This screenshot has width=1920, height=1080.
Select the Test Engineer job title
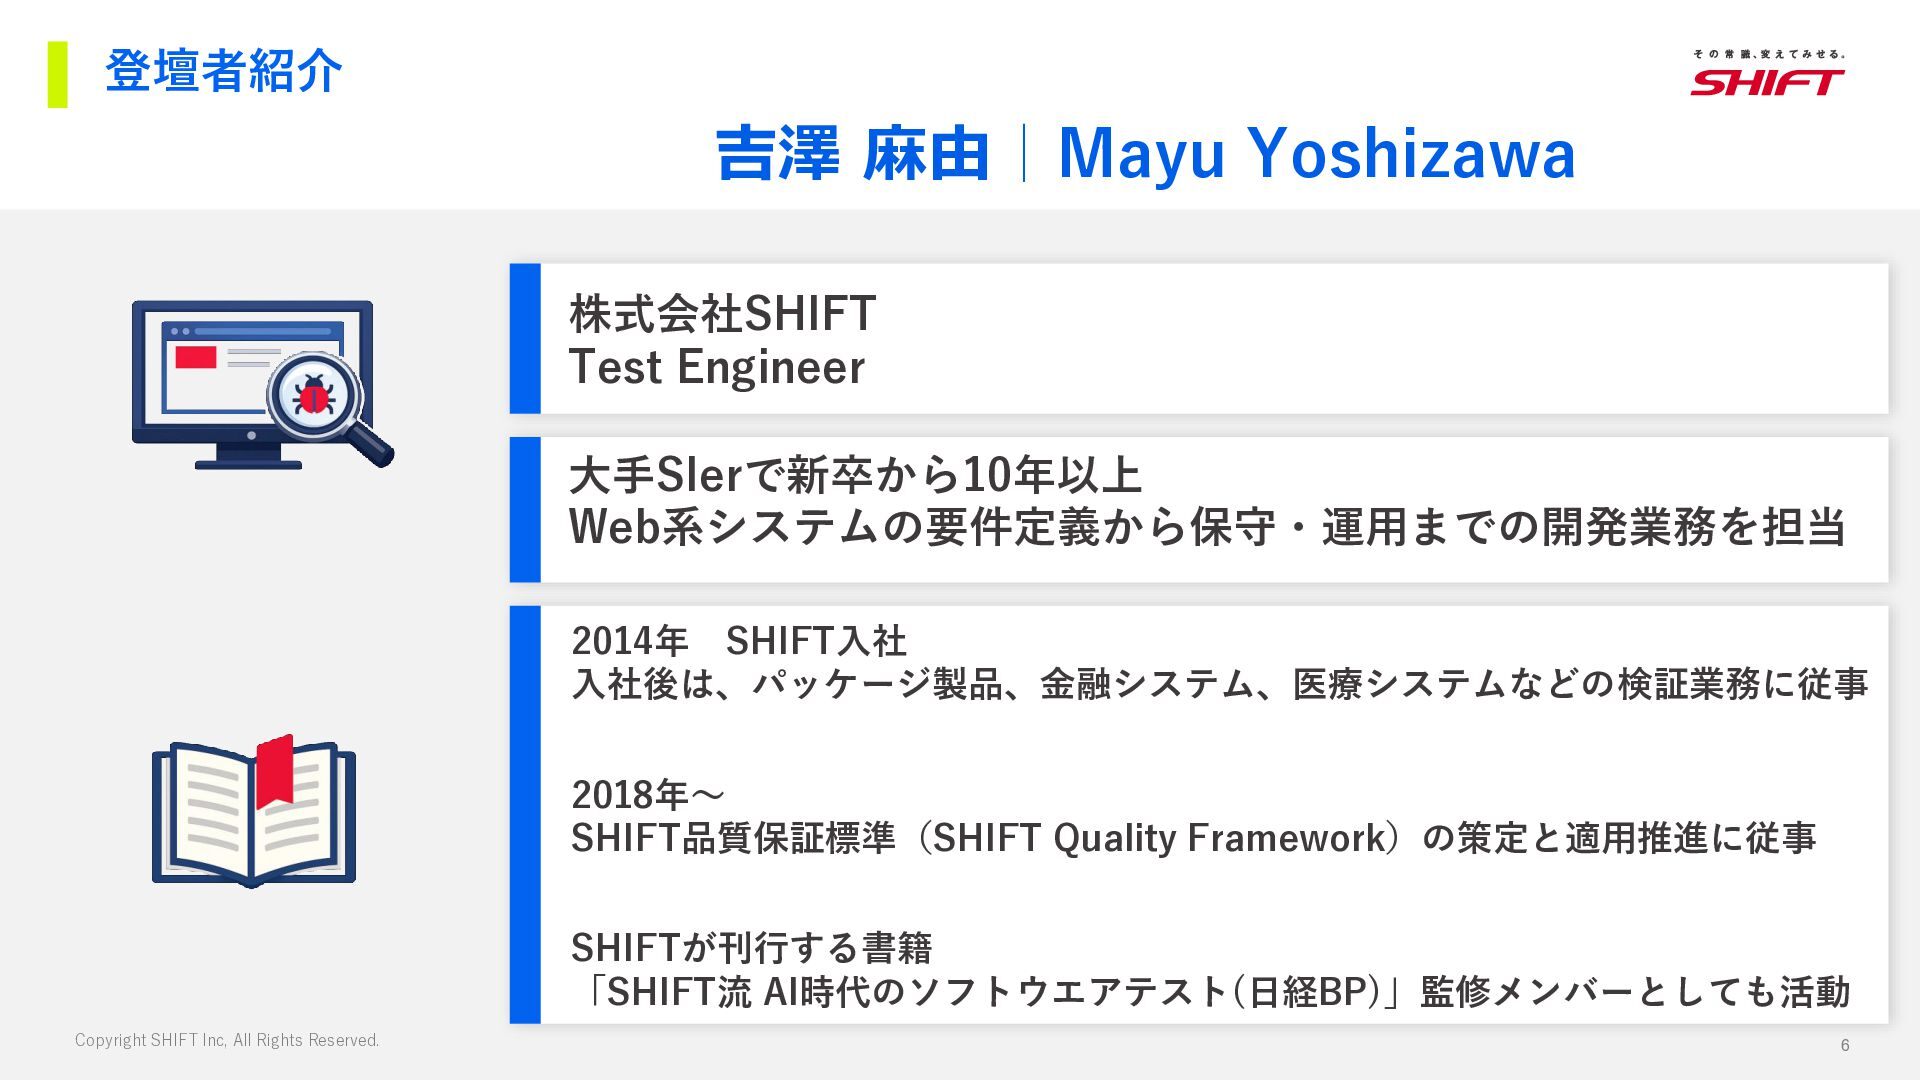click(716, 367)
